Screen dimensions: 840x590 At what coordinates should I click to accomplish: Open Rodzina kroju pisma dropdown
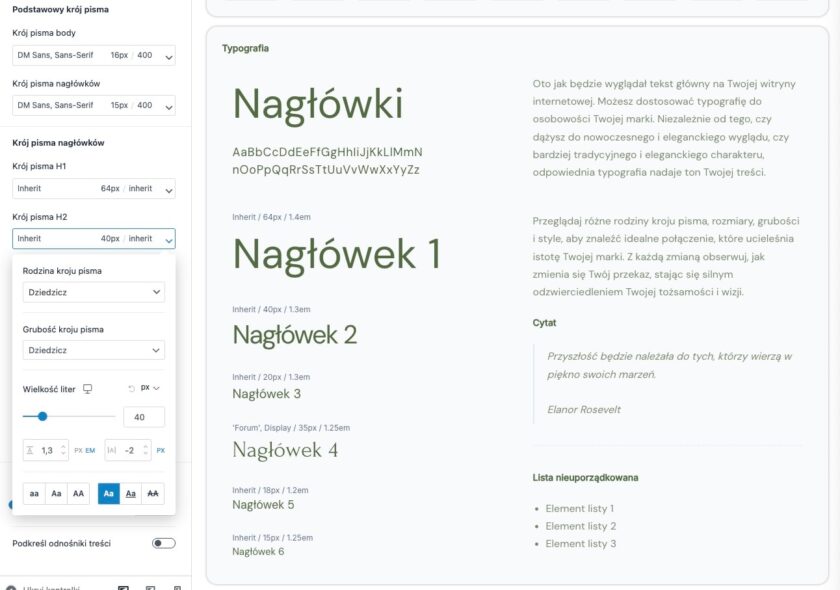93,292
